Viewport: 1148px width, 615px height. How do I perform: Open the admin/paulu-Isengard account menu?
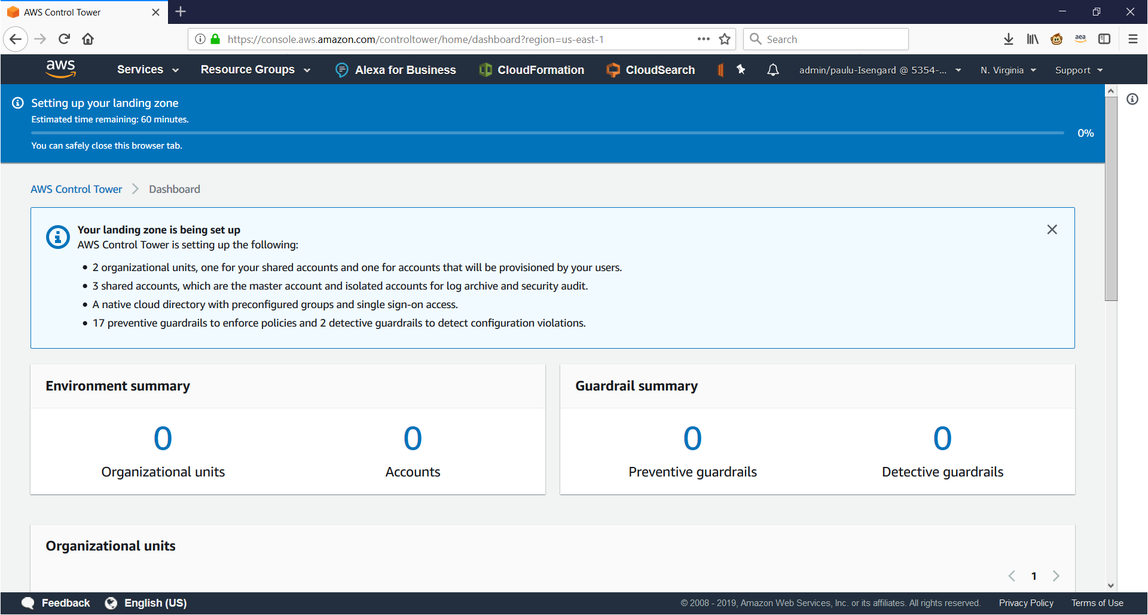click(x=880, y=70)
